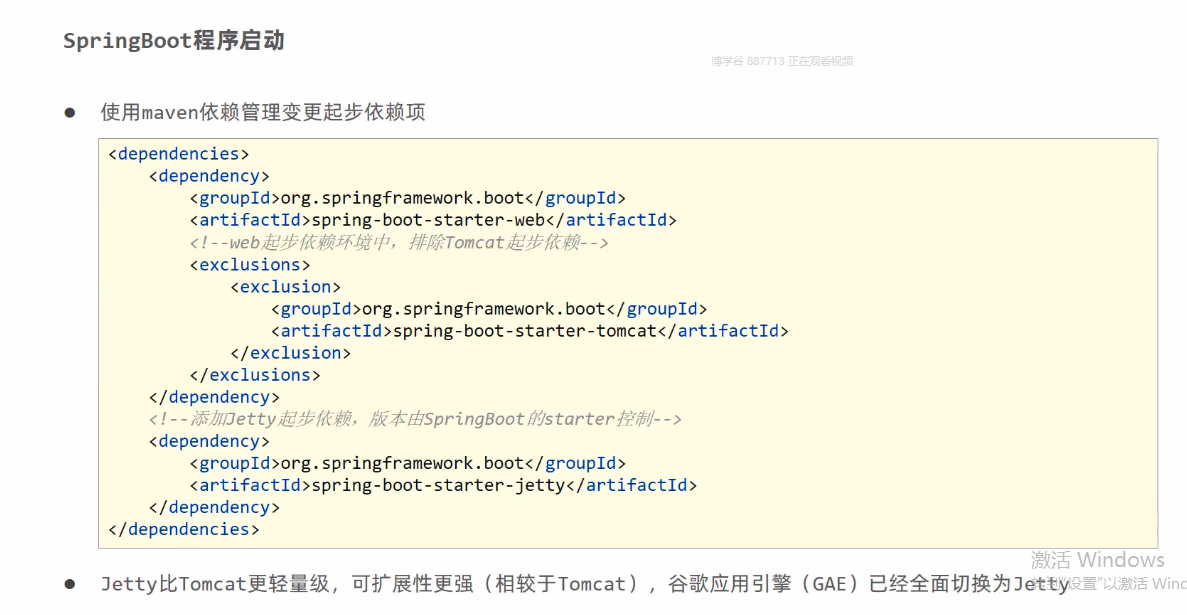Click the bullet dot before "Jetty比Tomcat更轻量级"

70,583
